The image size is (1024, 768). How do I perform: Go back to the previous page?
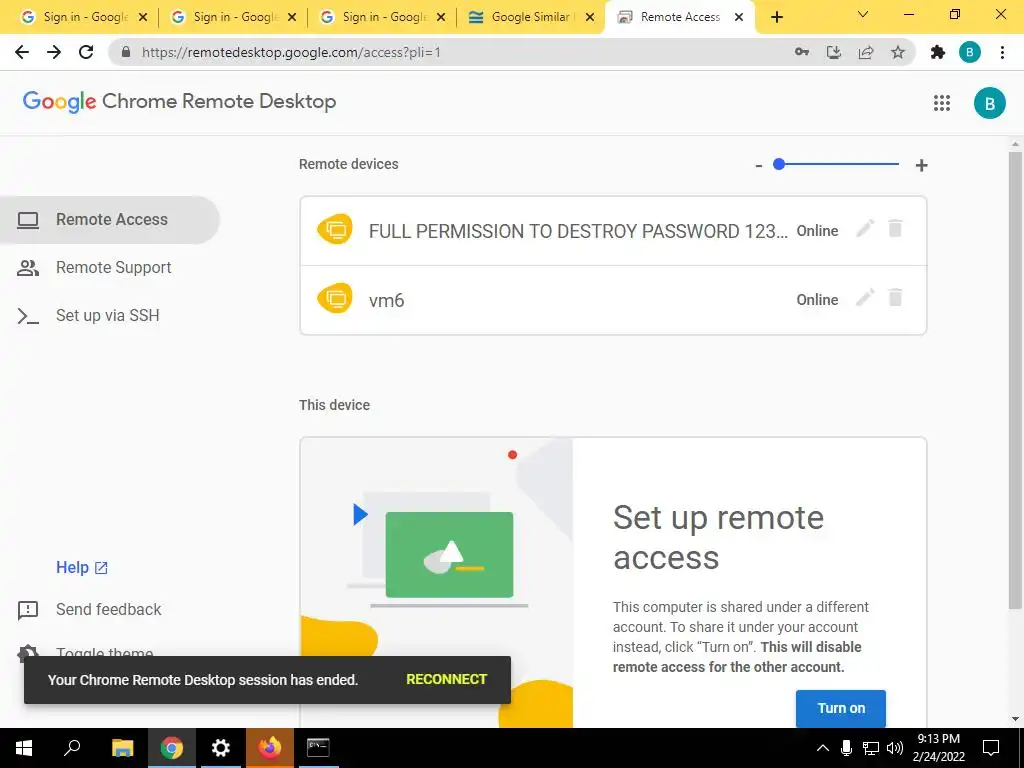point(22,52)
